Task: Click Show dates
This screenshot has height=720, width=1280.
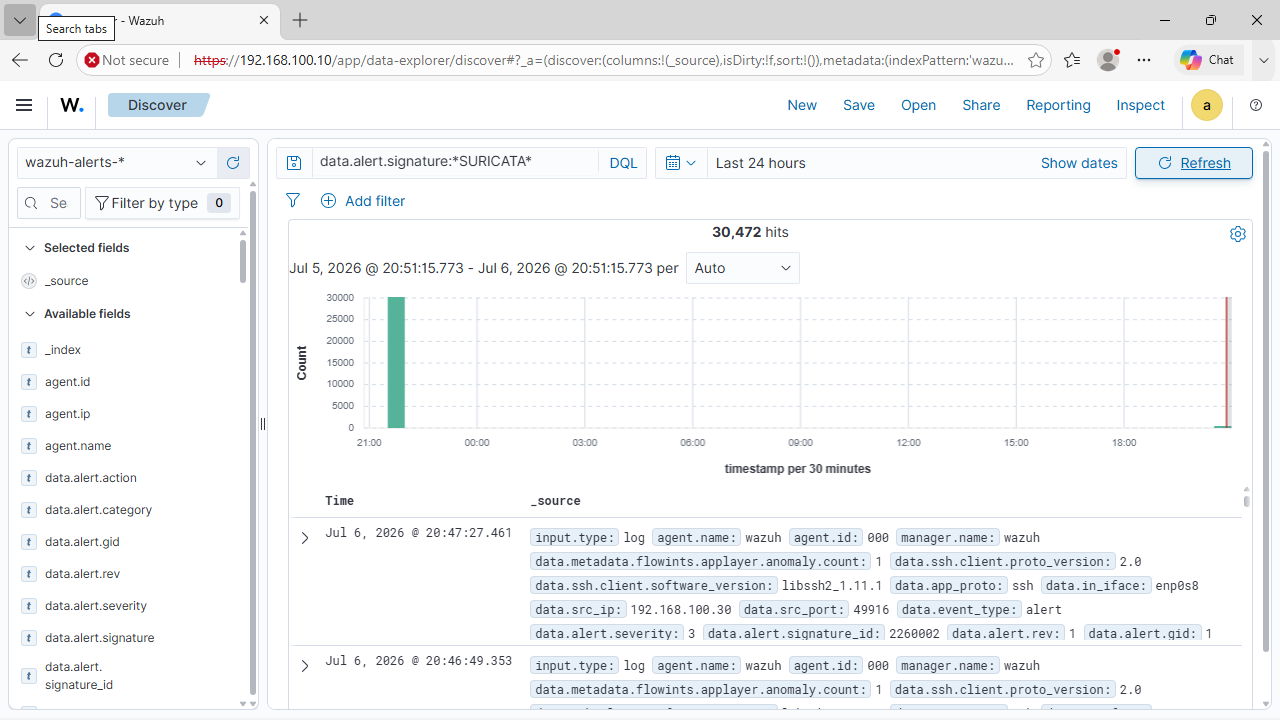Action: point(1079,163)
